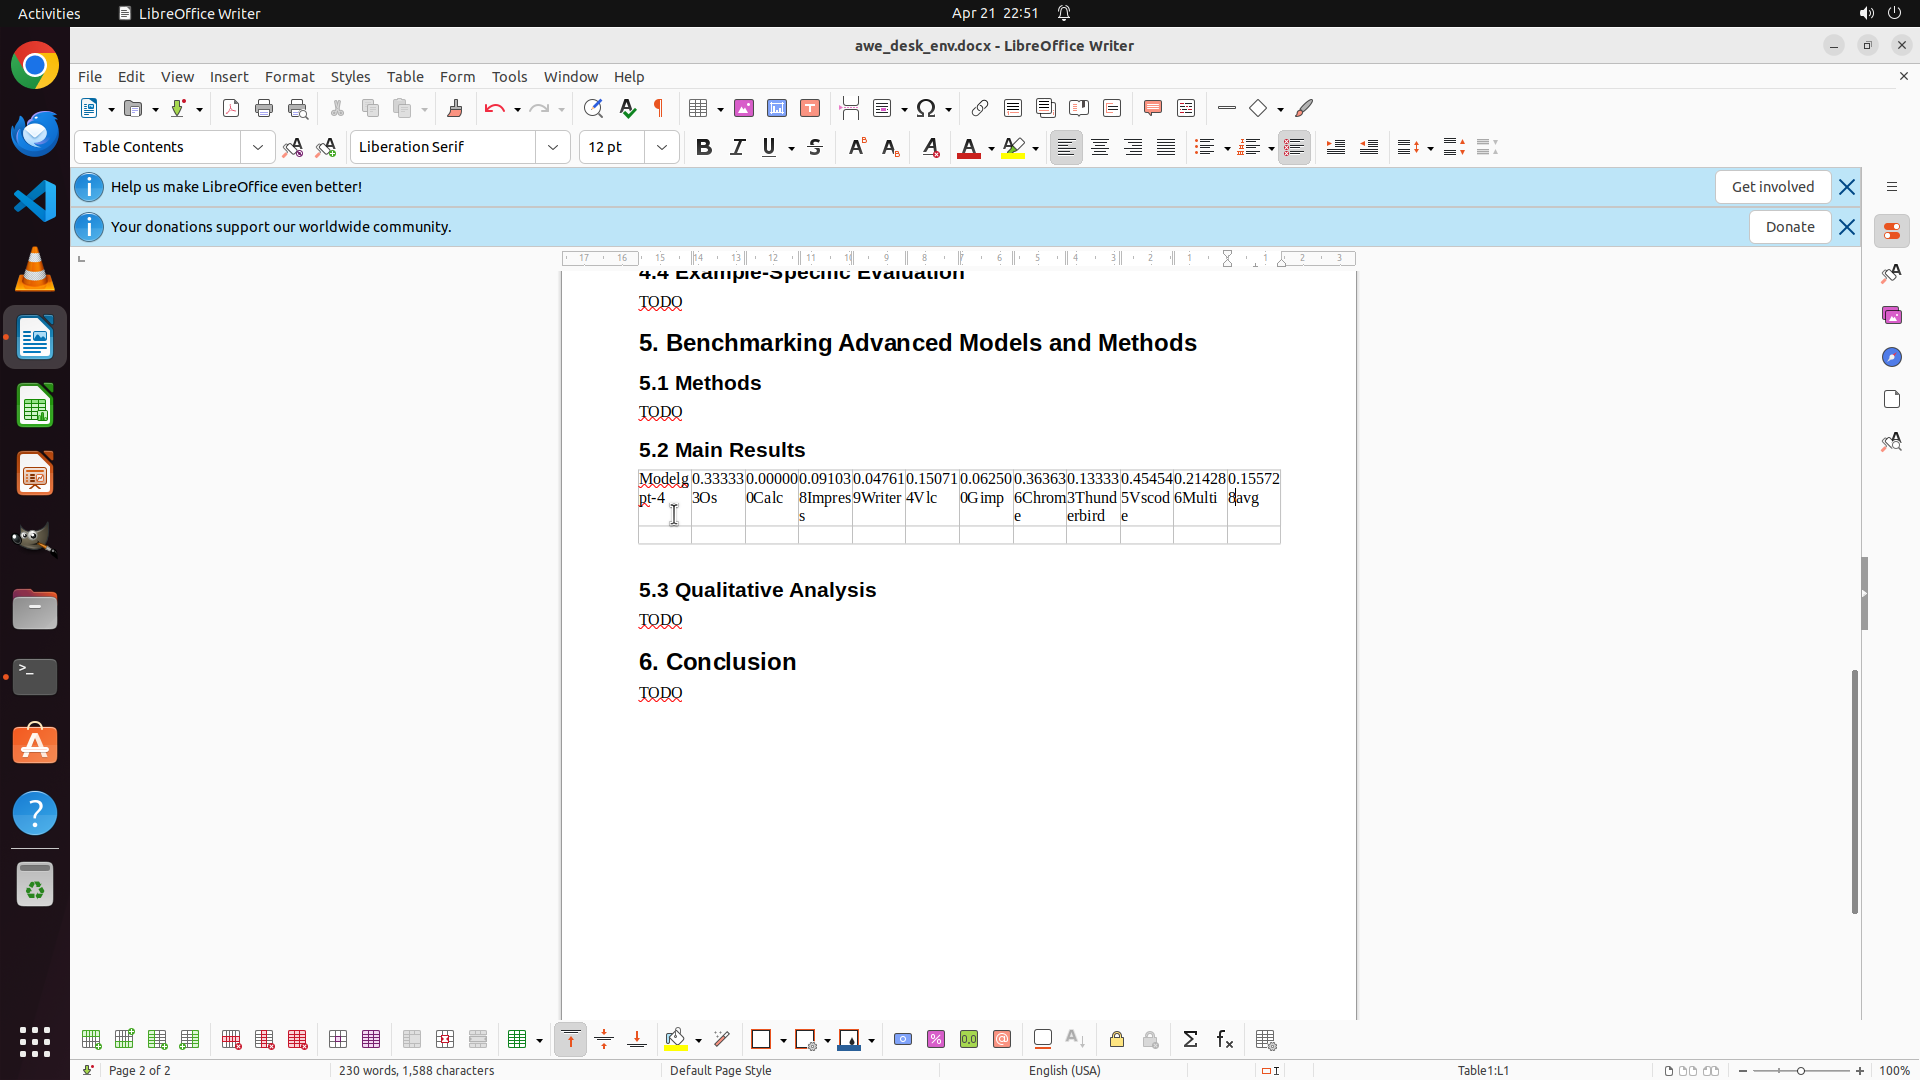Viewport: 1920px width, 1080px height.
Task: Open the sidebar Navigator compass icon
Action: (x=1891, y=357)
